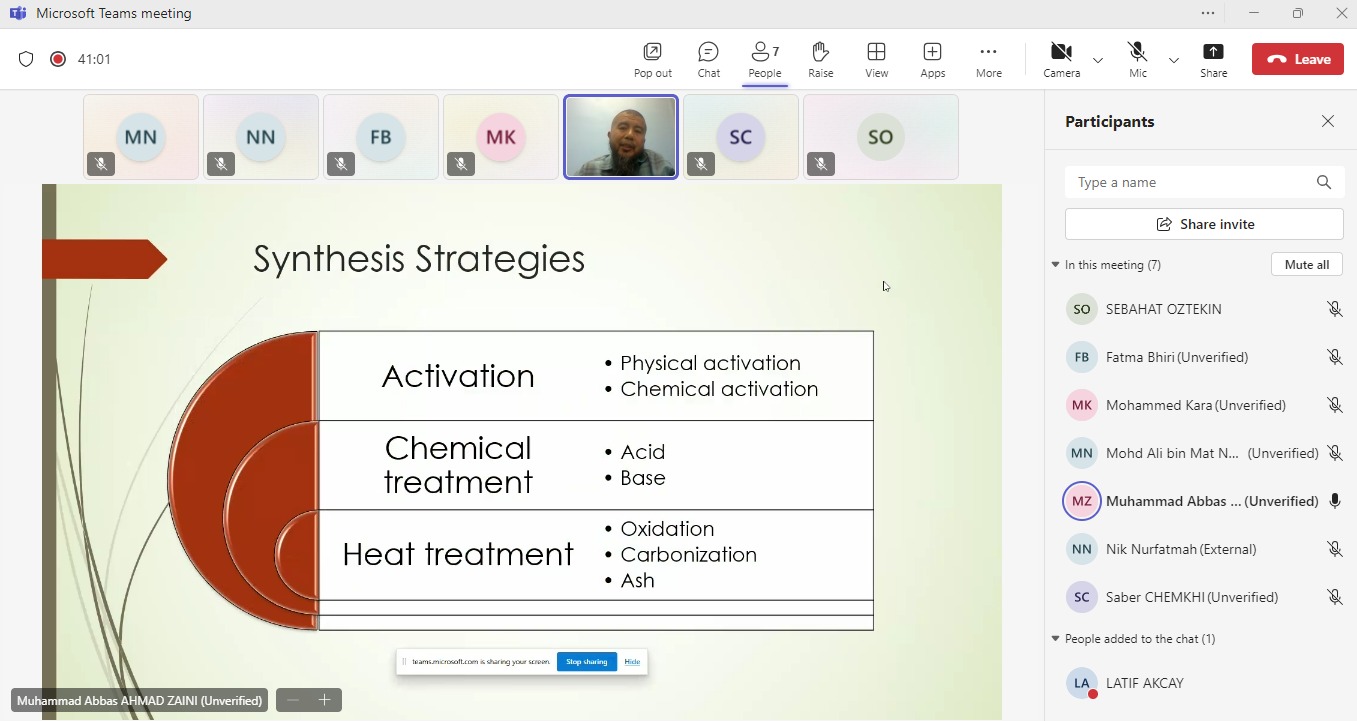
Task: Open the Chat panel
Action: click(708, 59)
